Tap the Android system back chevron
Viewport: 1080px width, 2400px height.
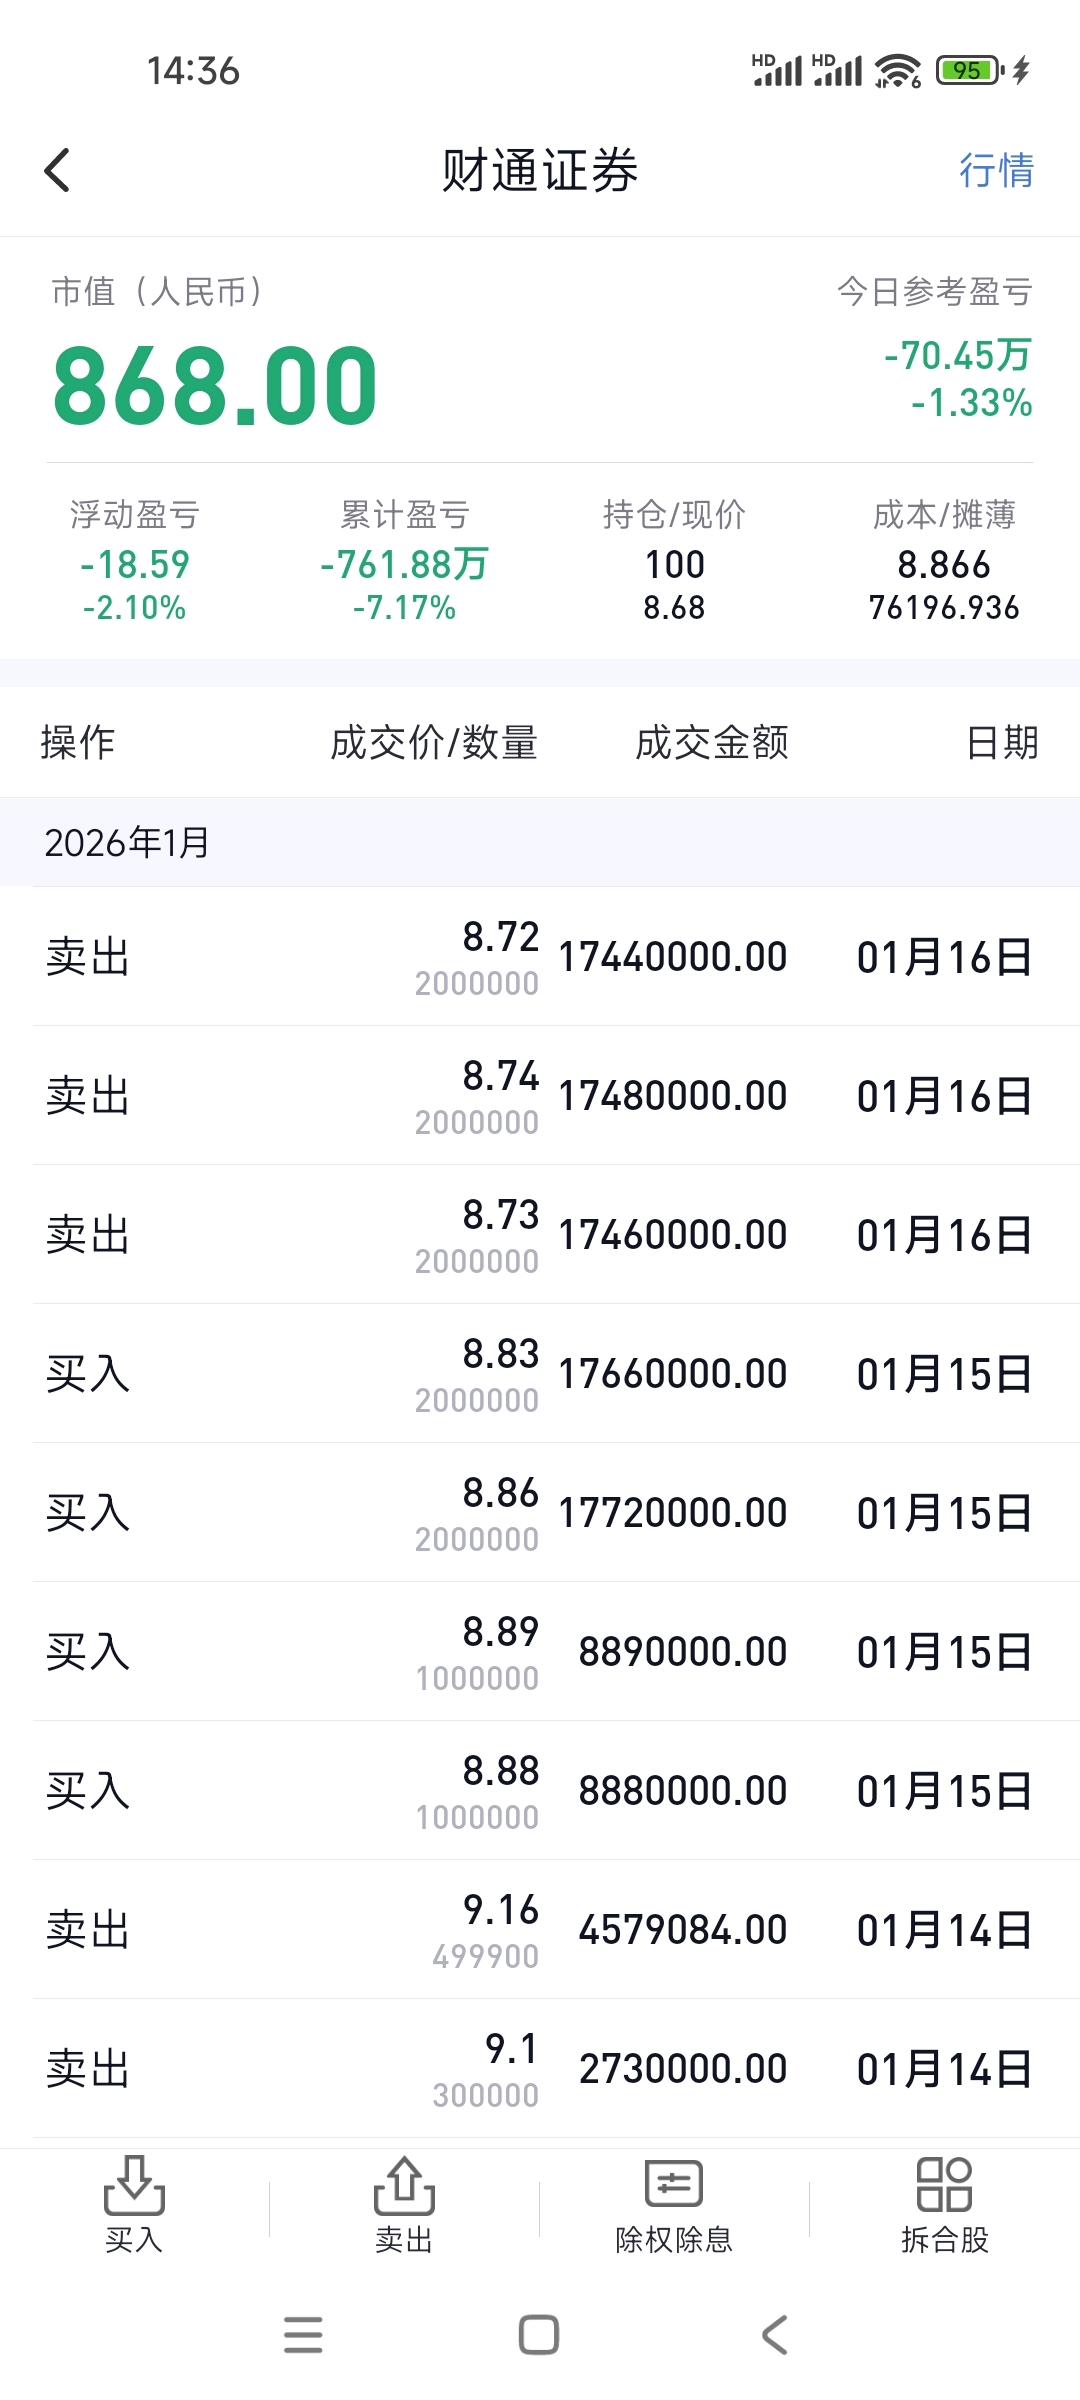(775, 2335)
